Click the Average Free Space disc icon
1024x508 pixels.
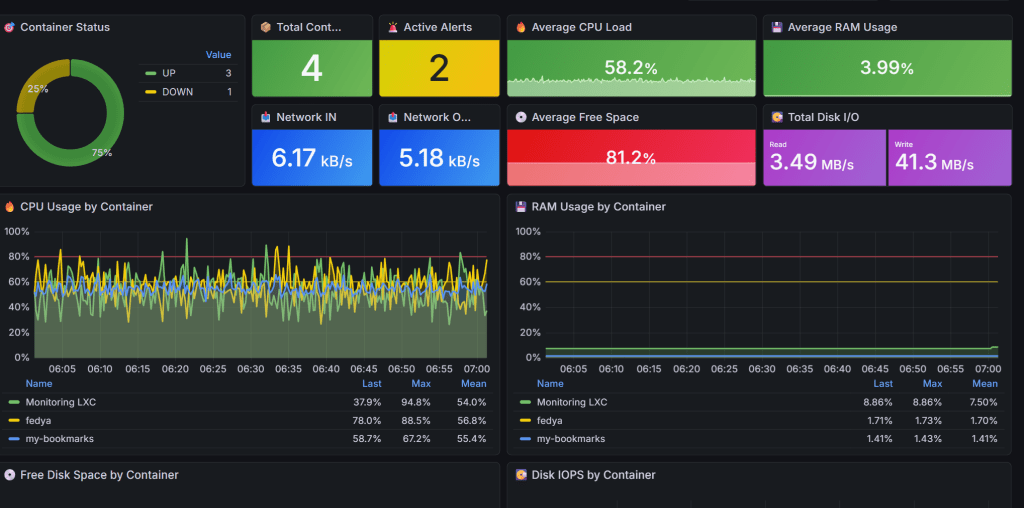pos(520,117)
